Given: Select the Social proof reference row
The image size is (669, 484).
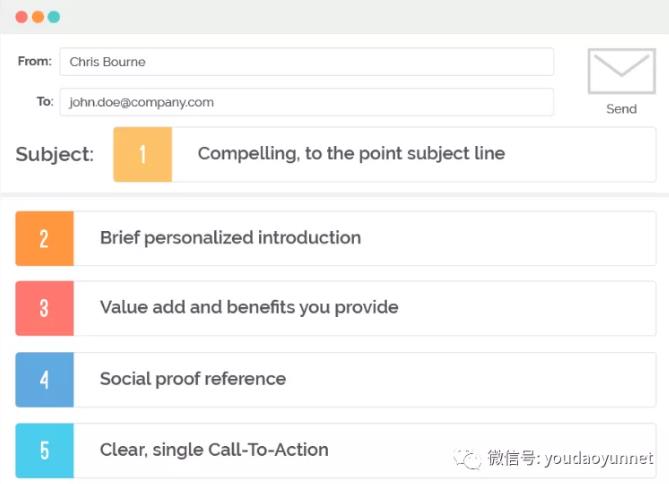Looking at the screenshot, I should coord(364,379).
